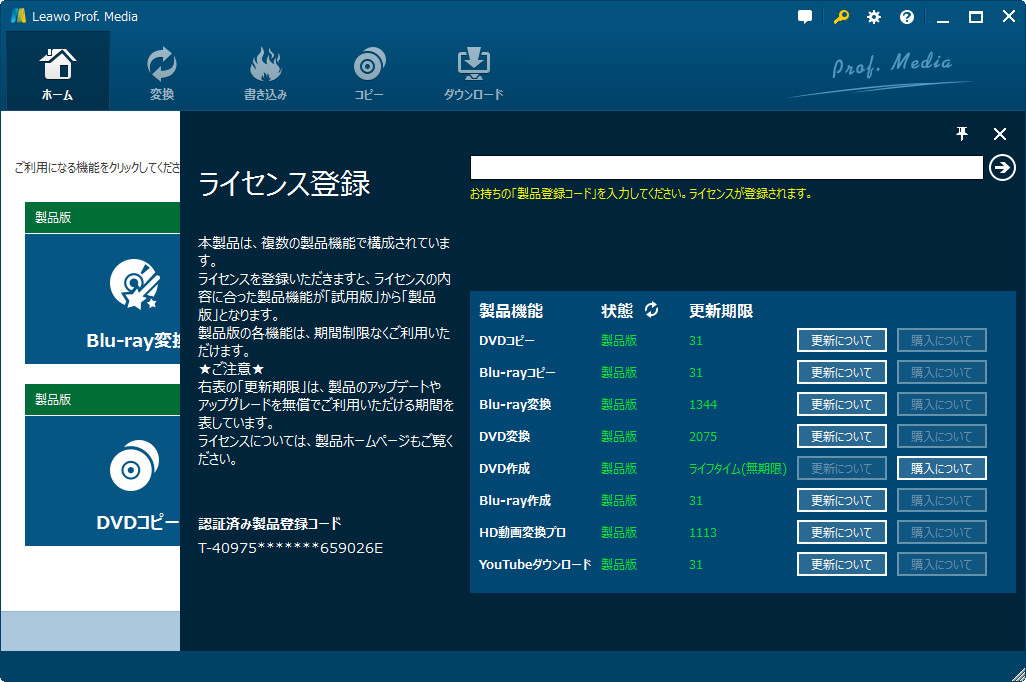The height and width of the screenshot is (682, 1026).
Task: Click 更新について for DVDコピー
Action: [841, 341]
